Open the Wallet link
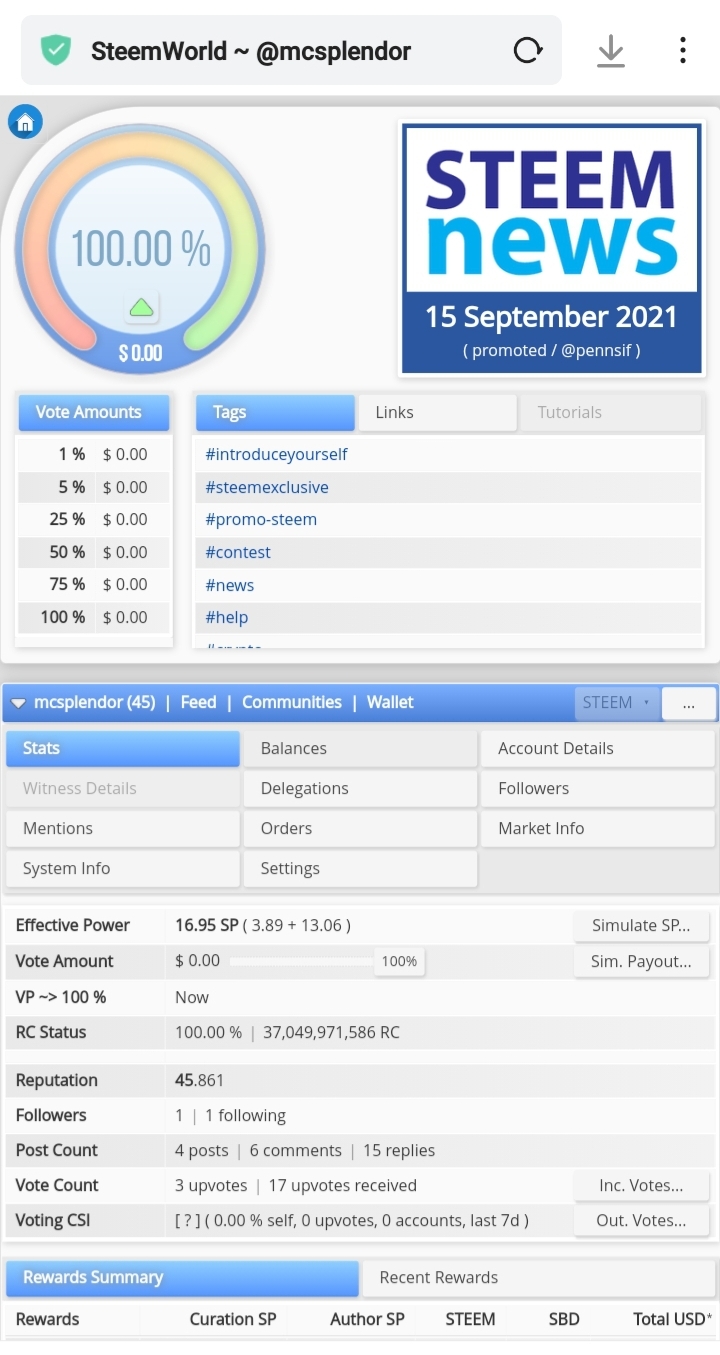720x1355 pixels. click(x=390, y=702)
